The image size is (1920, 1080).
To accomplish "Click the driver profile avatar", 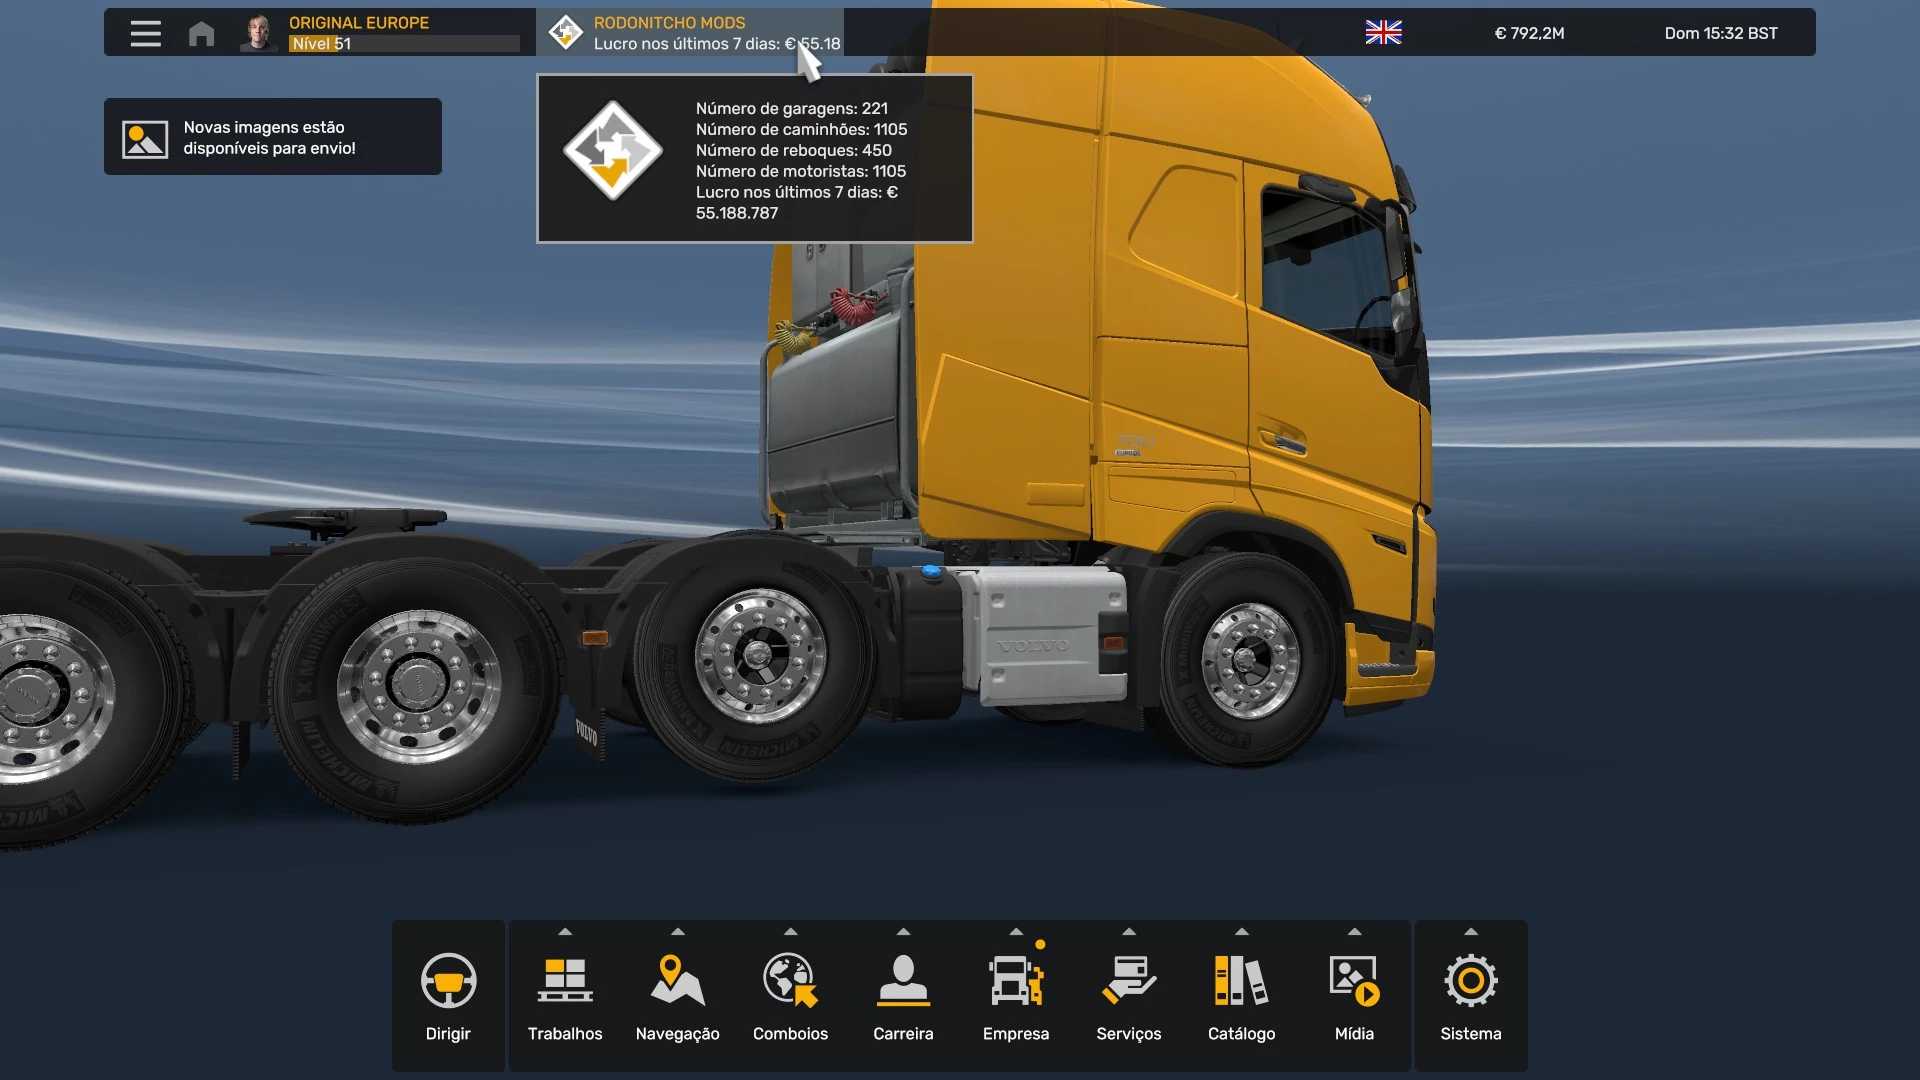I will pos(259,33).
